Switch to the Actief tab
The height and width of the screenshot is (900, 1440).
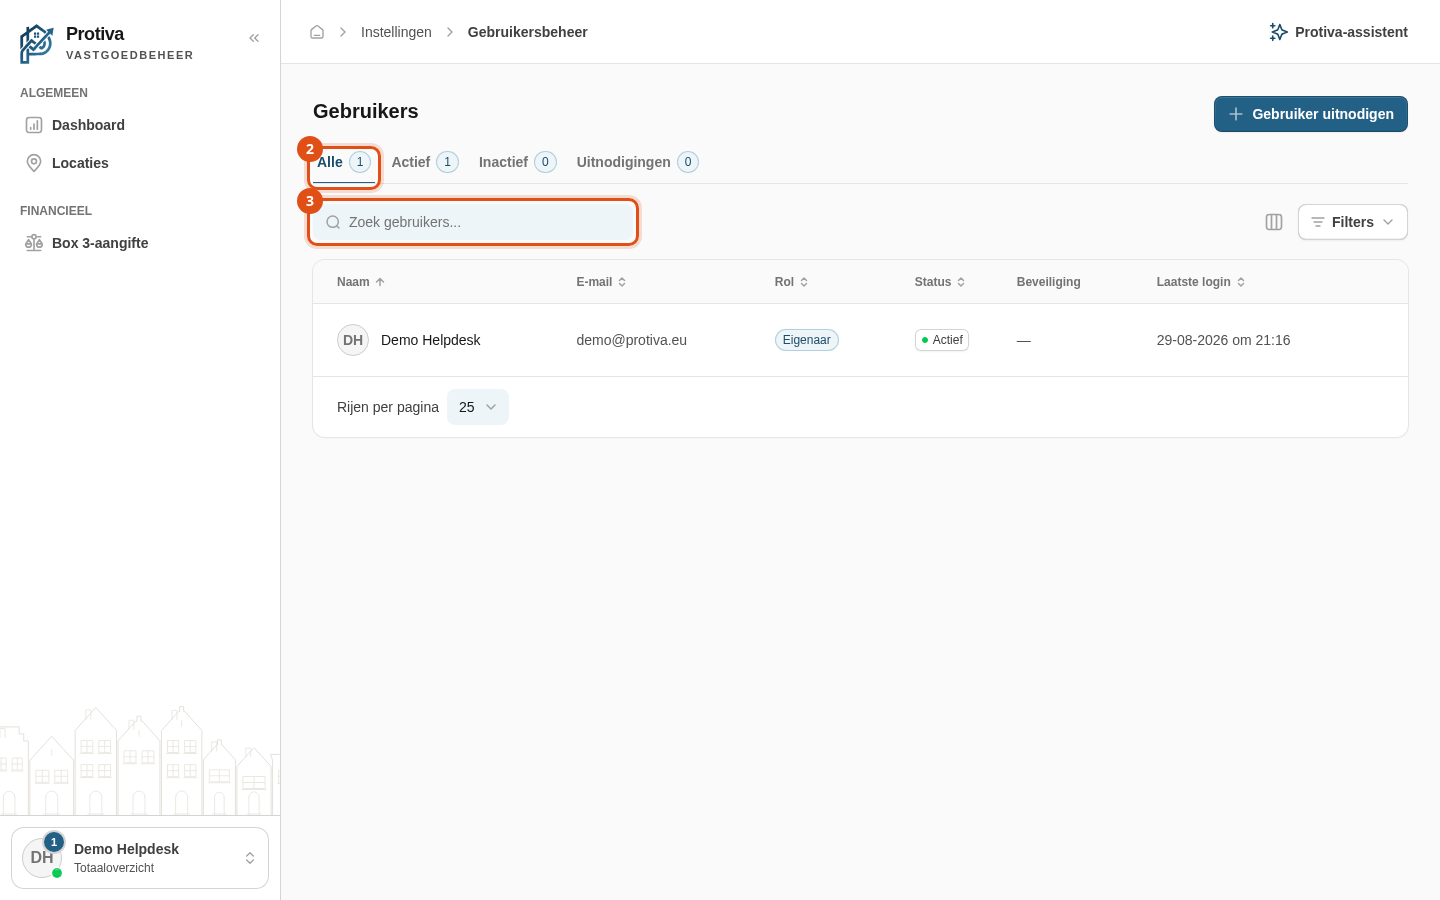pos(425,162)
